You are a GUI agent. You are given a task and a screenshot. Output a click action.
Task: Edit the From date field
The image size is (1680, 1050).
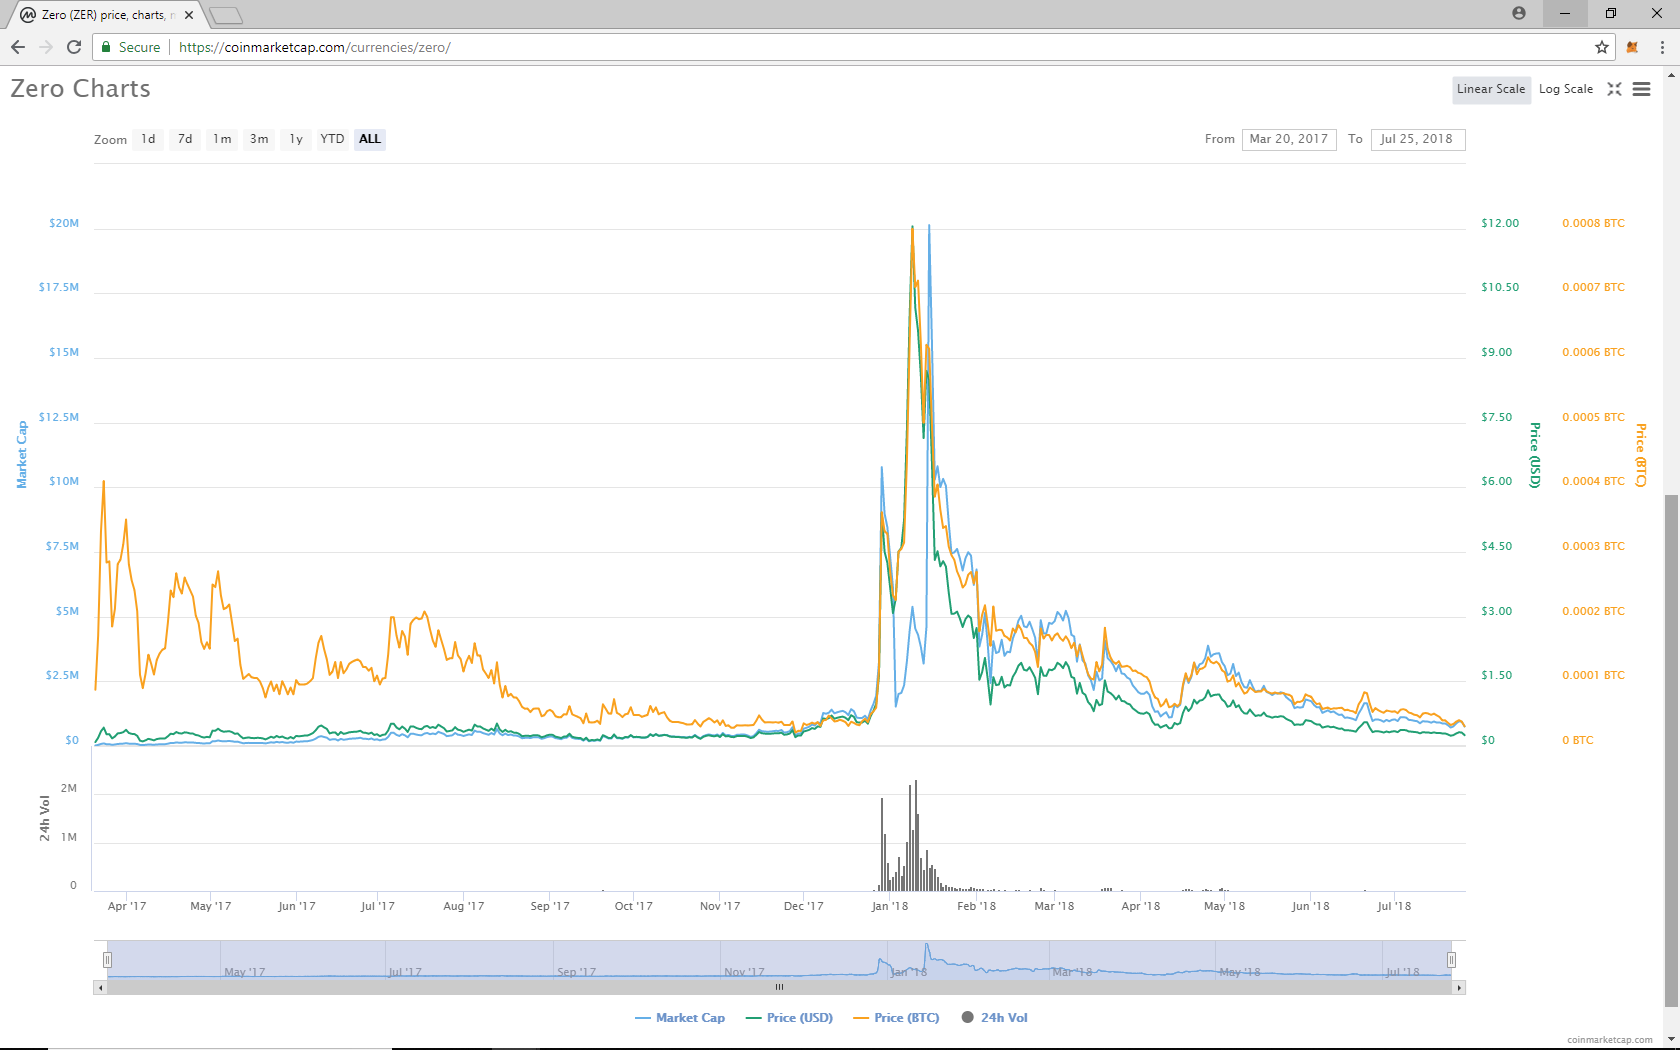pos(1289,139)
